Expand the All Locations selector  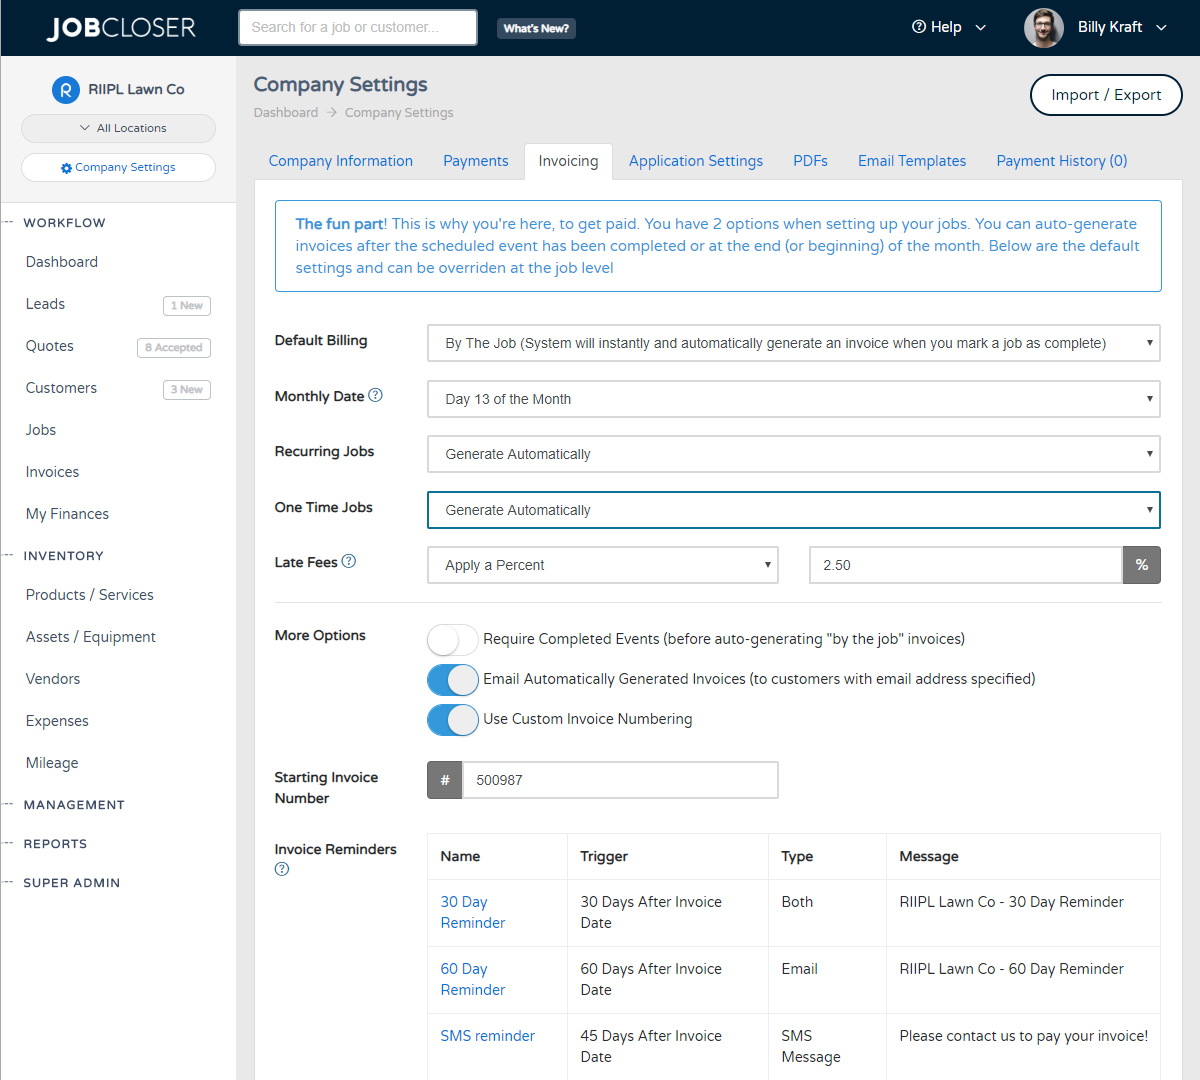118,128
